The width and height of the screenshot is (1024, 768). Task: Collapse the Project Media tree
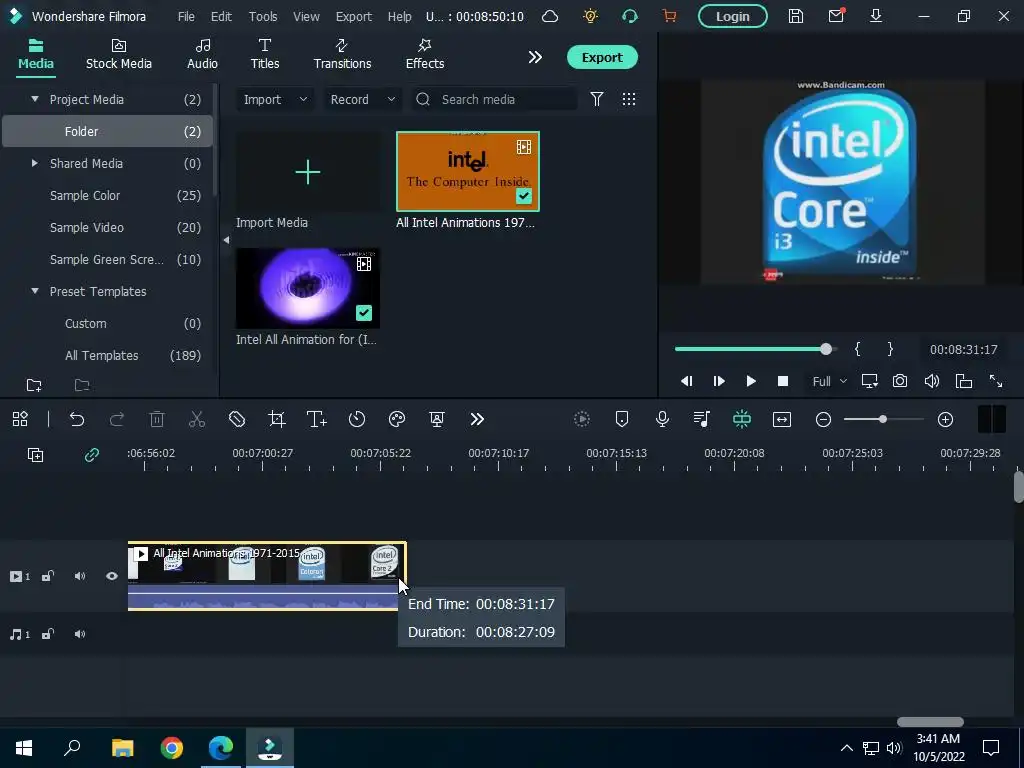click(35, 99)
